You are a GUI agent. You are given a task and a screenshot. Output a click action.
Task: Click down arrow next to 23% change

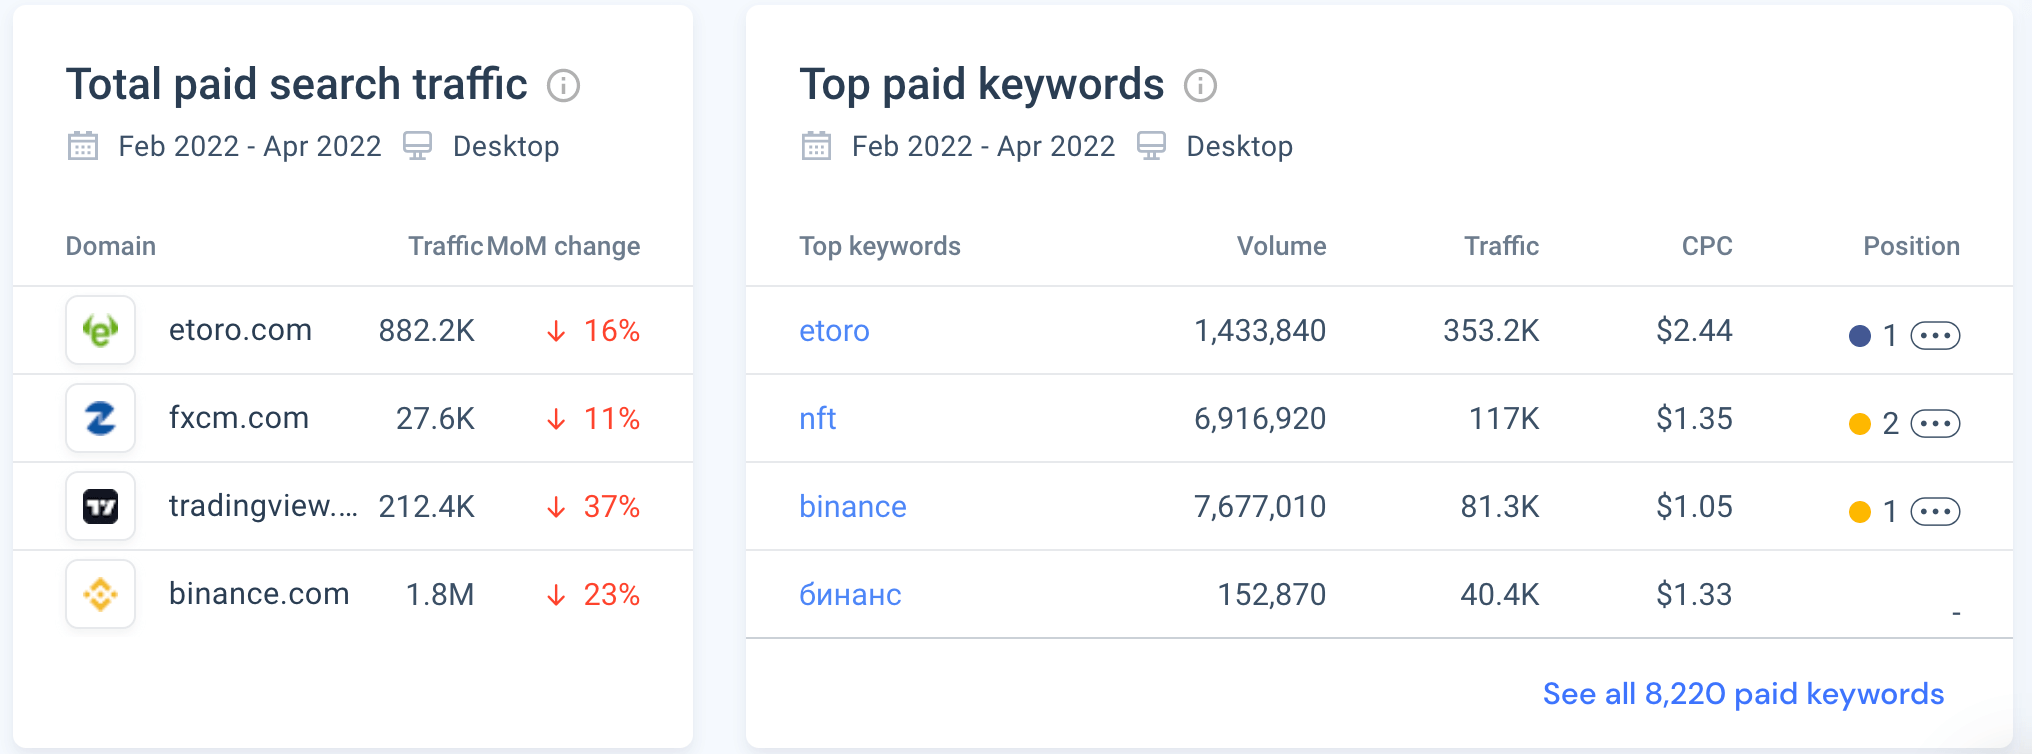click(556, 595)
